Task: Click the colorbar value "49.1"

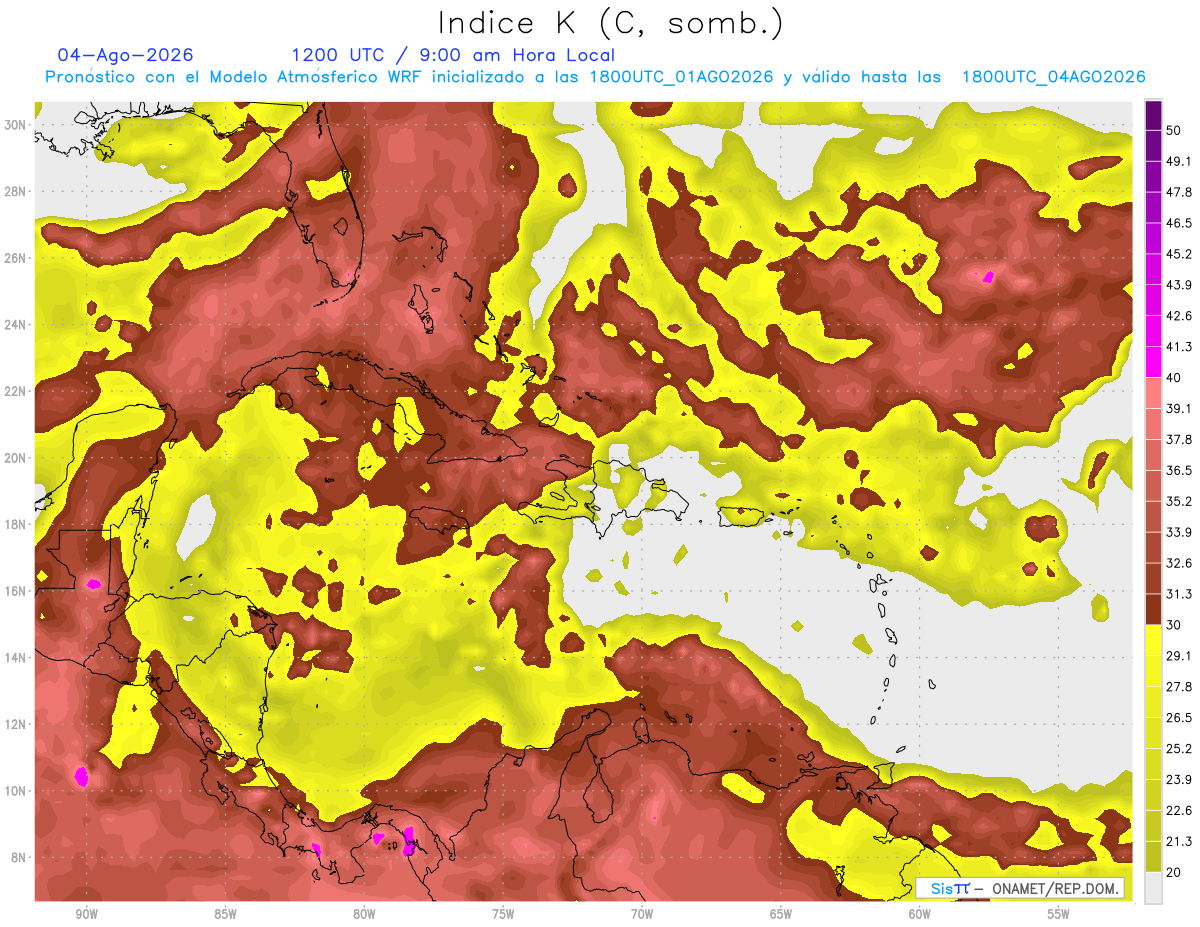Action: pyautogui.click(x=1179, y=161)
